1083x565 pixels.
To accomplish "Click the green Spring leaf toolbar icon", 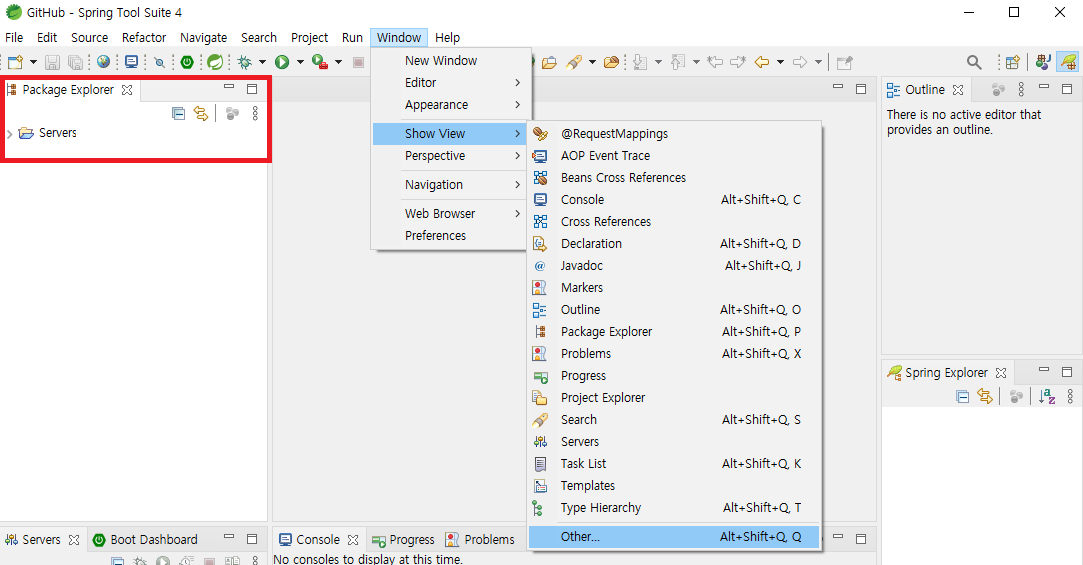I will click(x=215, y=62).
